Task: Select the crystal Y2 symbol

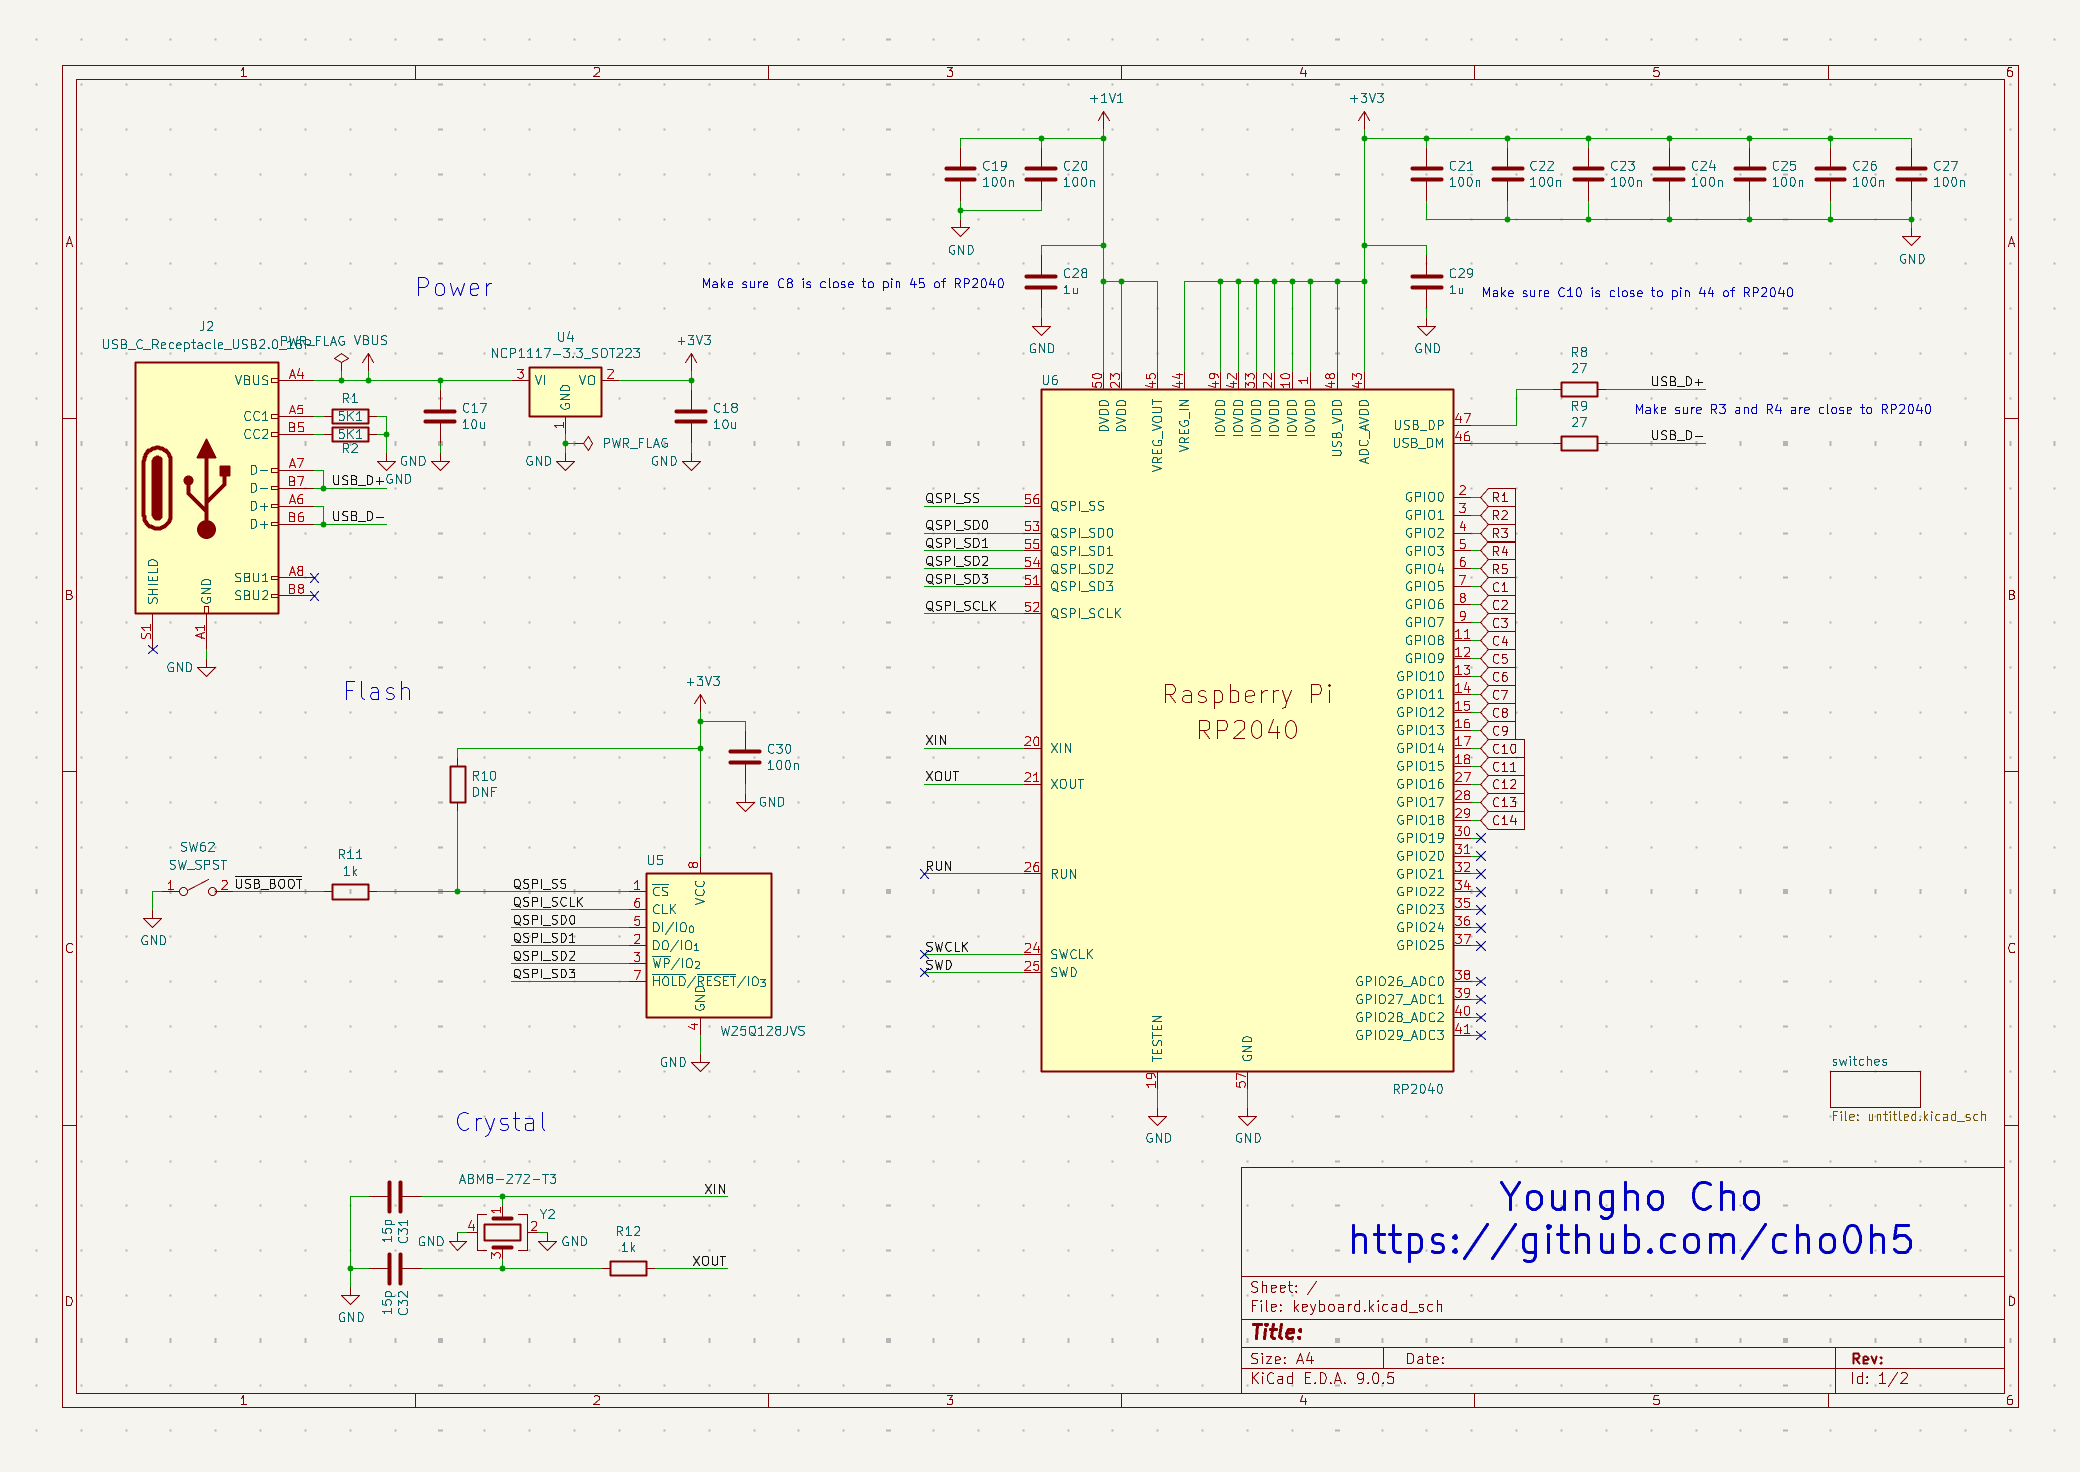Action: pos(502,1232)
